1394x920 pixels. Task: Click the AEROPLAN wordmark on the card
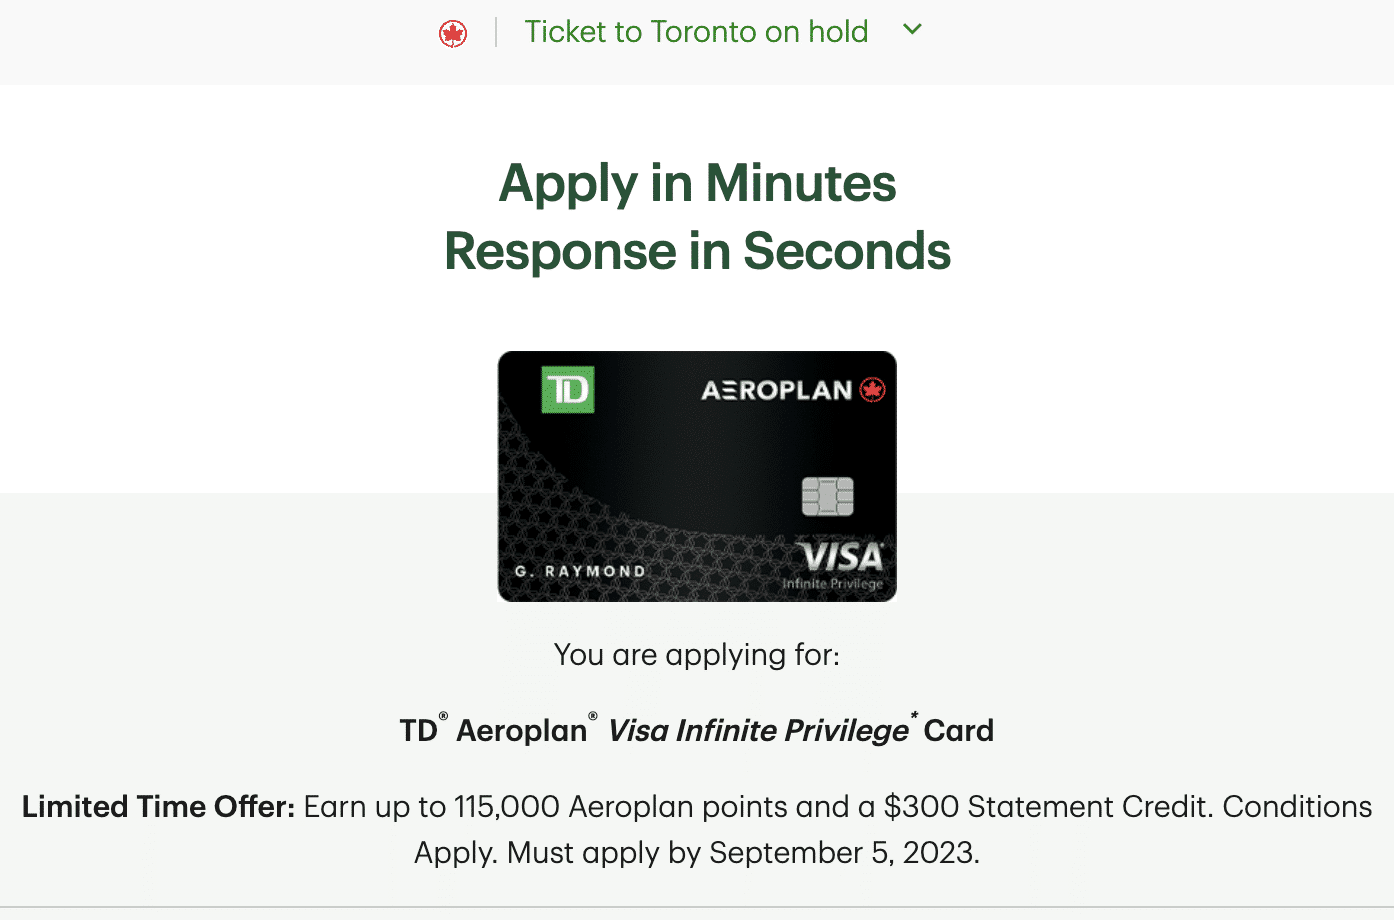tap(776, 390)
